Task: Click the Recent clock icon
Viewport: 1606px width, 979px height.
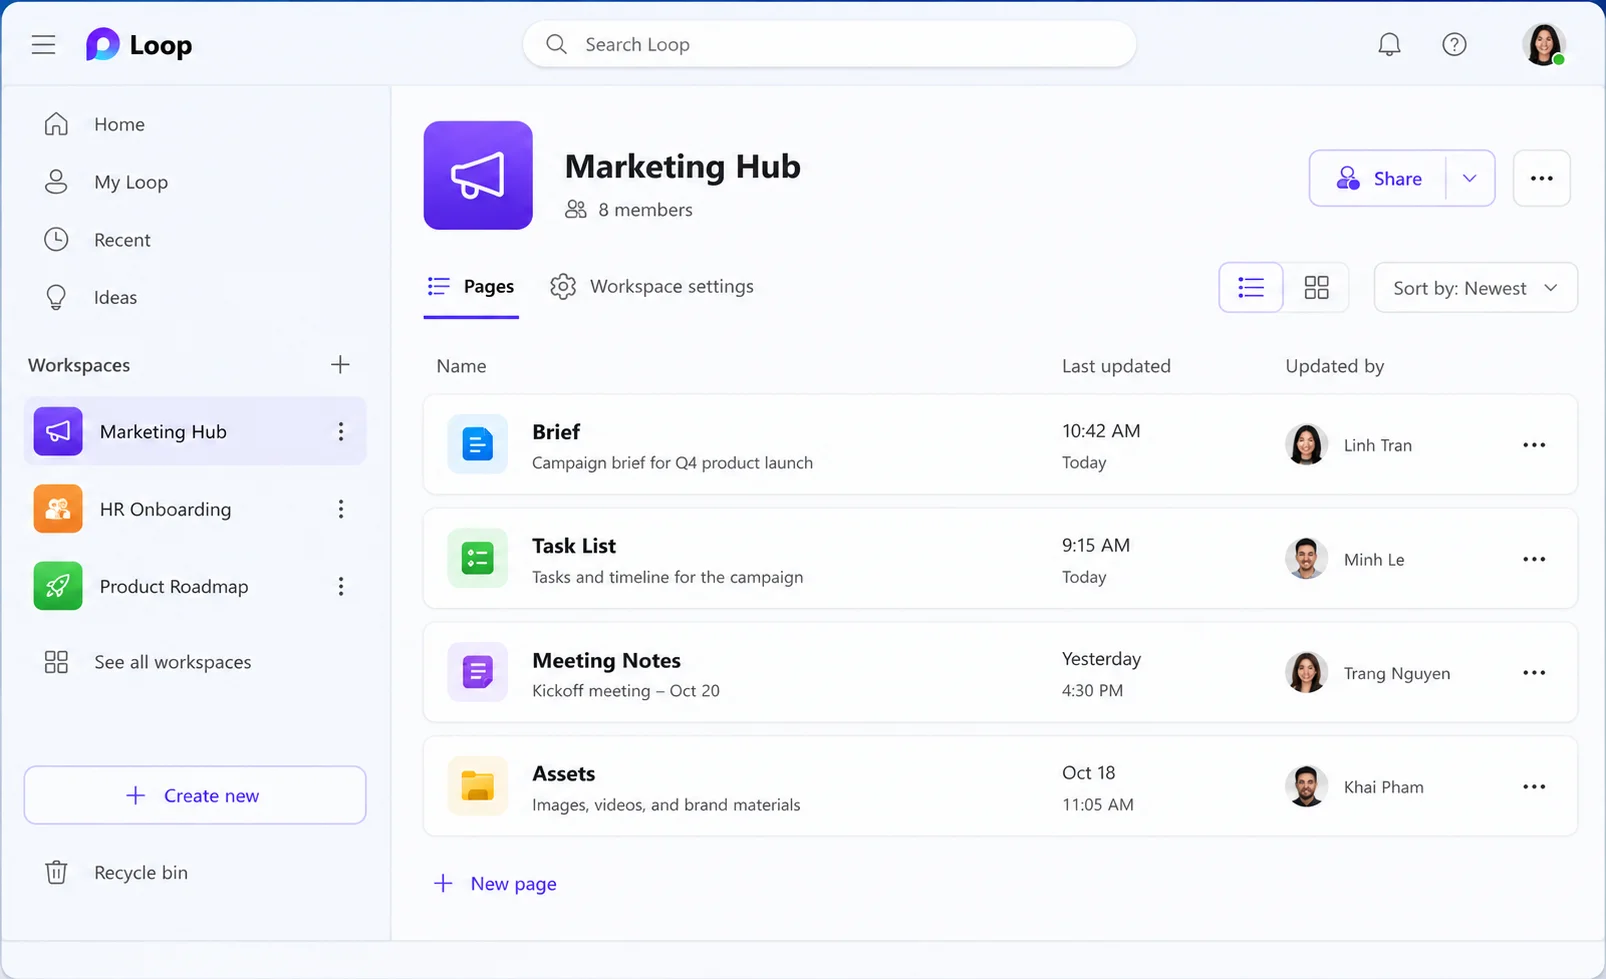Action: pyautogui.click(x=56, y=240)
